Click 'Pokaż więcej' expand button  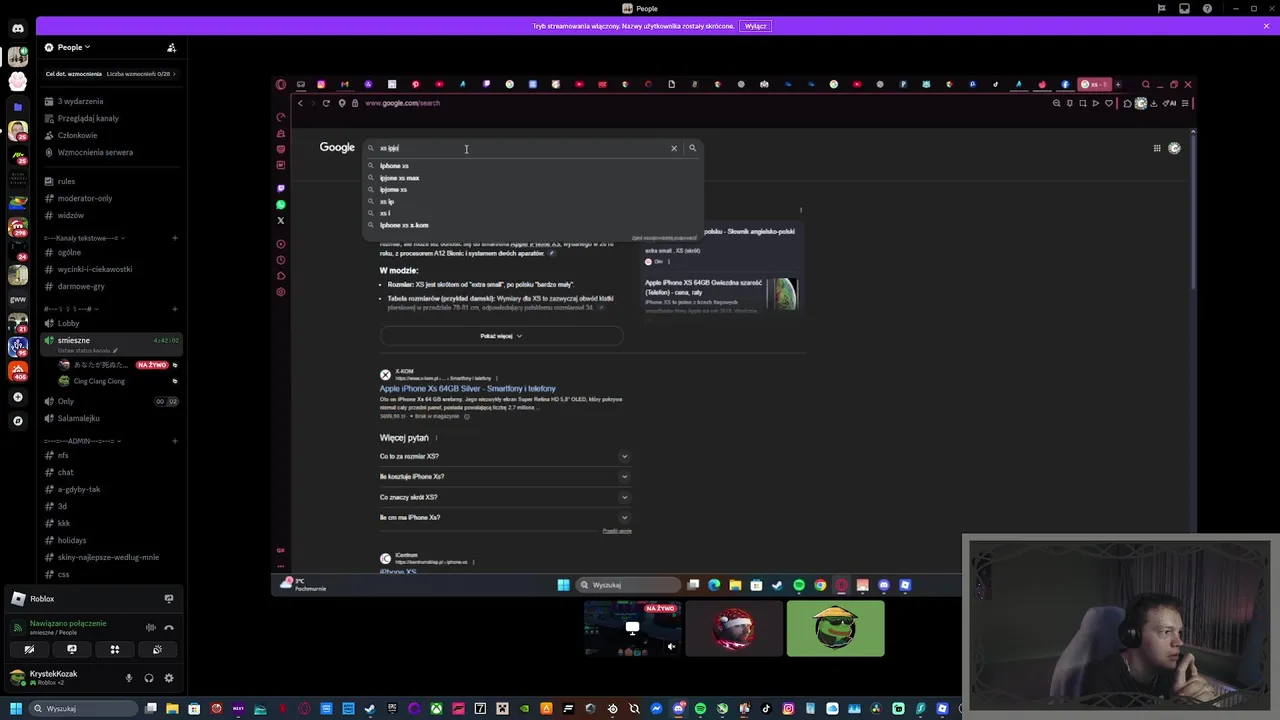(x=501, y=336)
